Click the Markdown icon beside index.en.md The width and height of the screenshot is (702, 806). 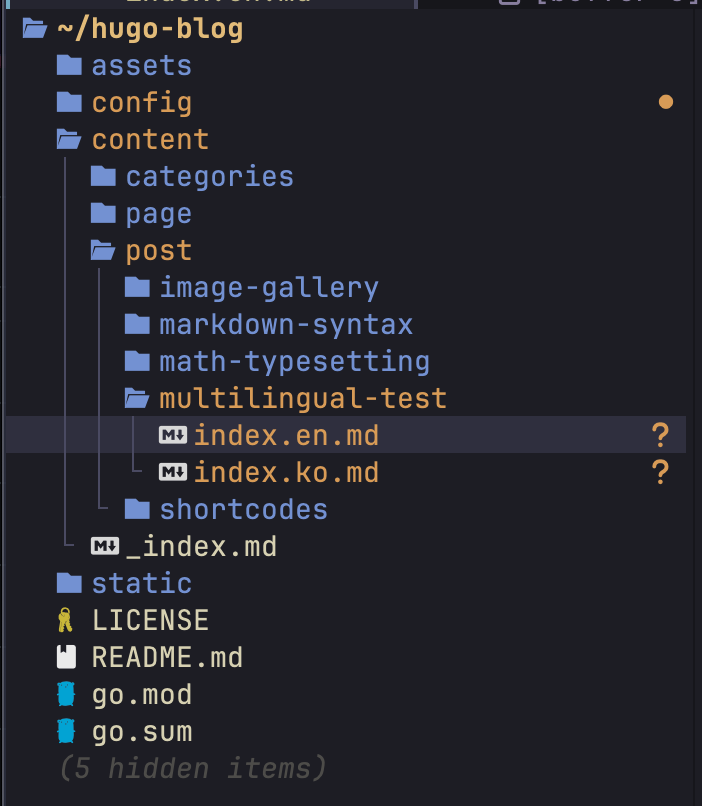coord(172,435)
